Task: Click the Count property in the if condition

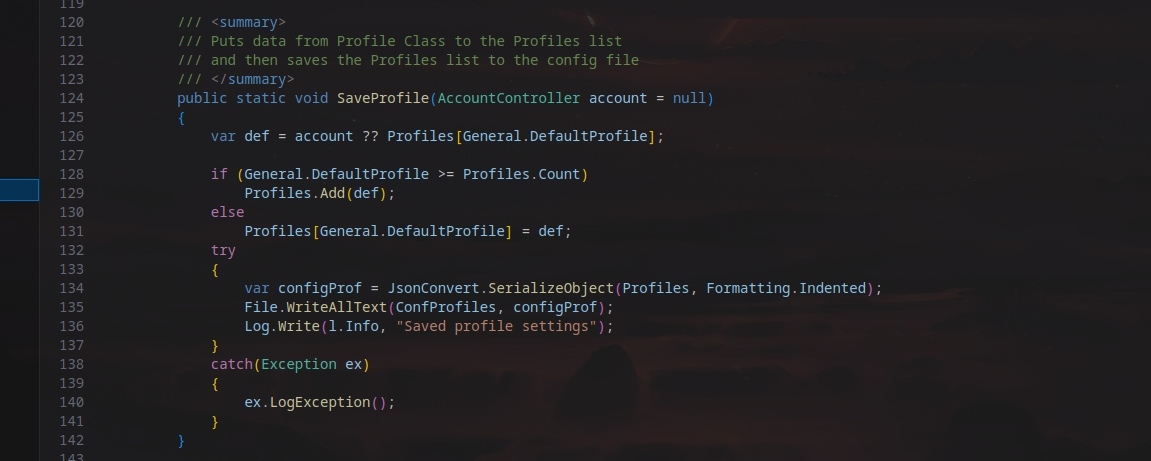Action: (x=559, y=174)
